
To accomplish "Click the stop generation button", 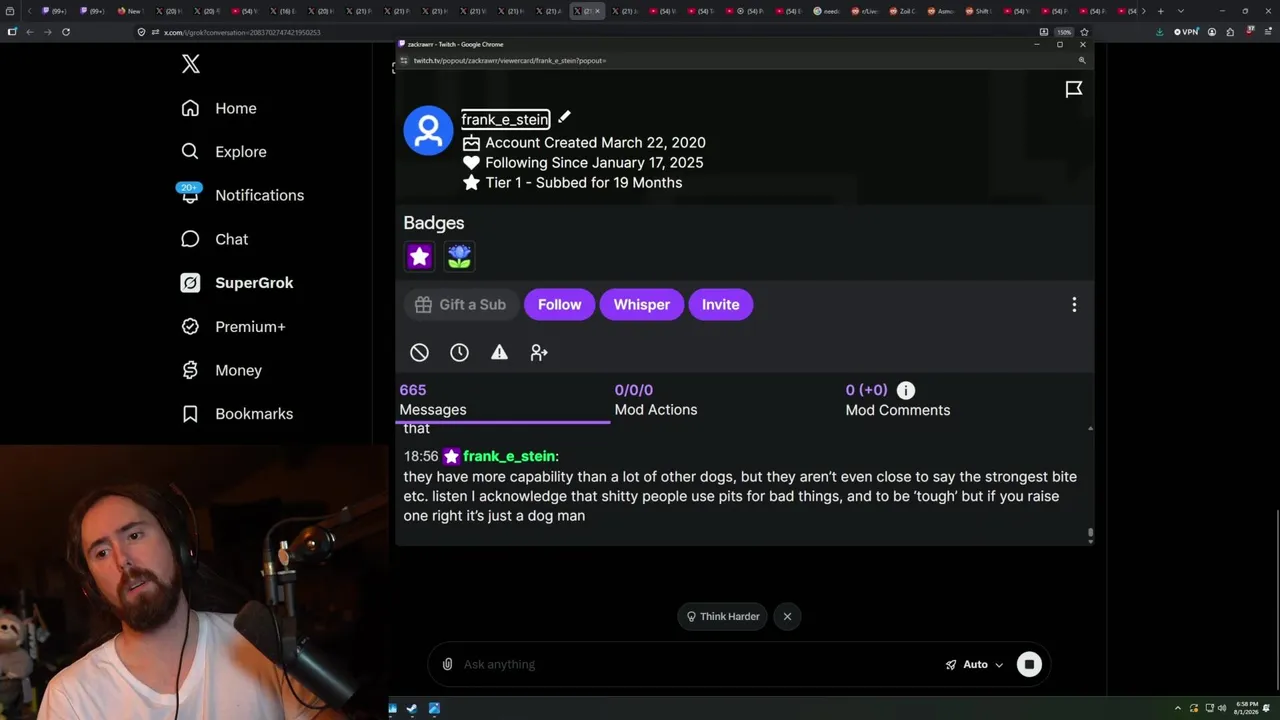I will [1029, 665].
